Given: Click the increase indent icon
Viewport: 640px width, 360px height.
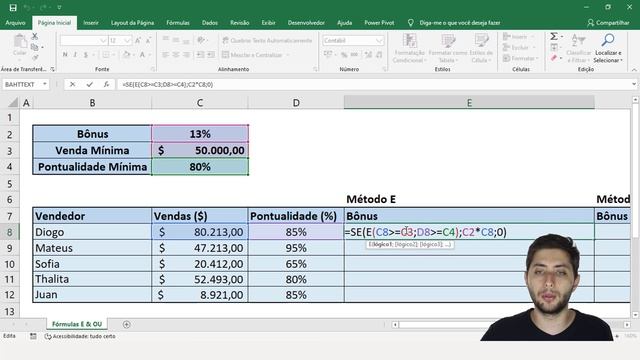Looking at the screenshot, I should (x=211, y=55).
